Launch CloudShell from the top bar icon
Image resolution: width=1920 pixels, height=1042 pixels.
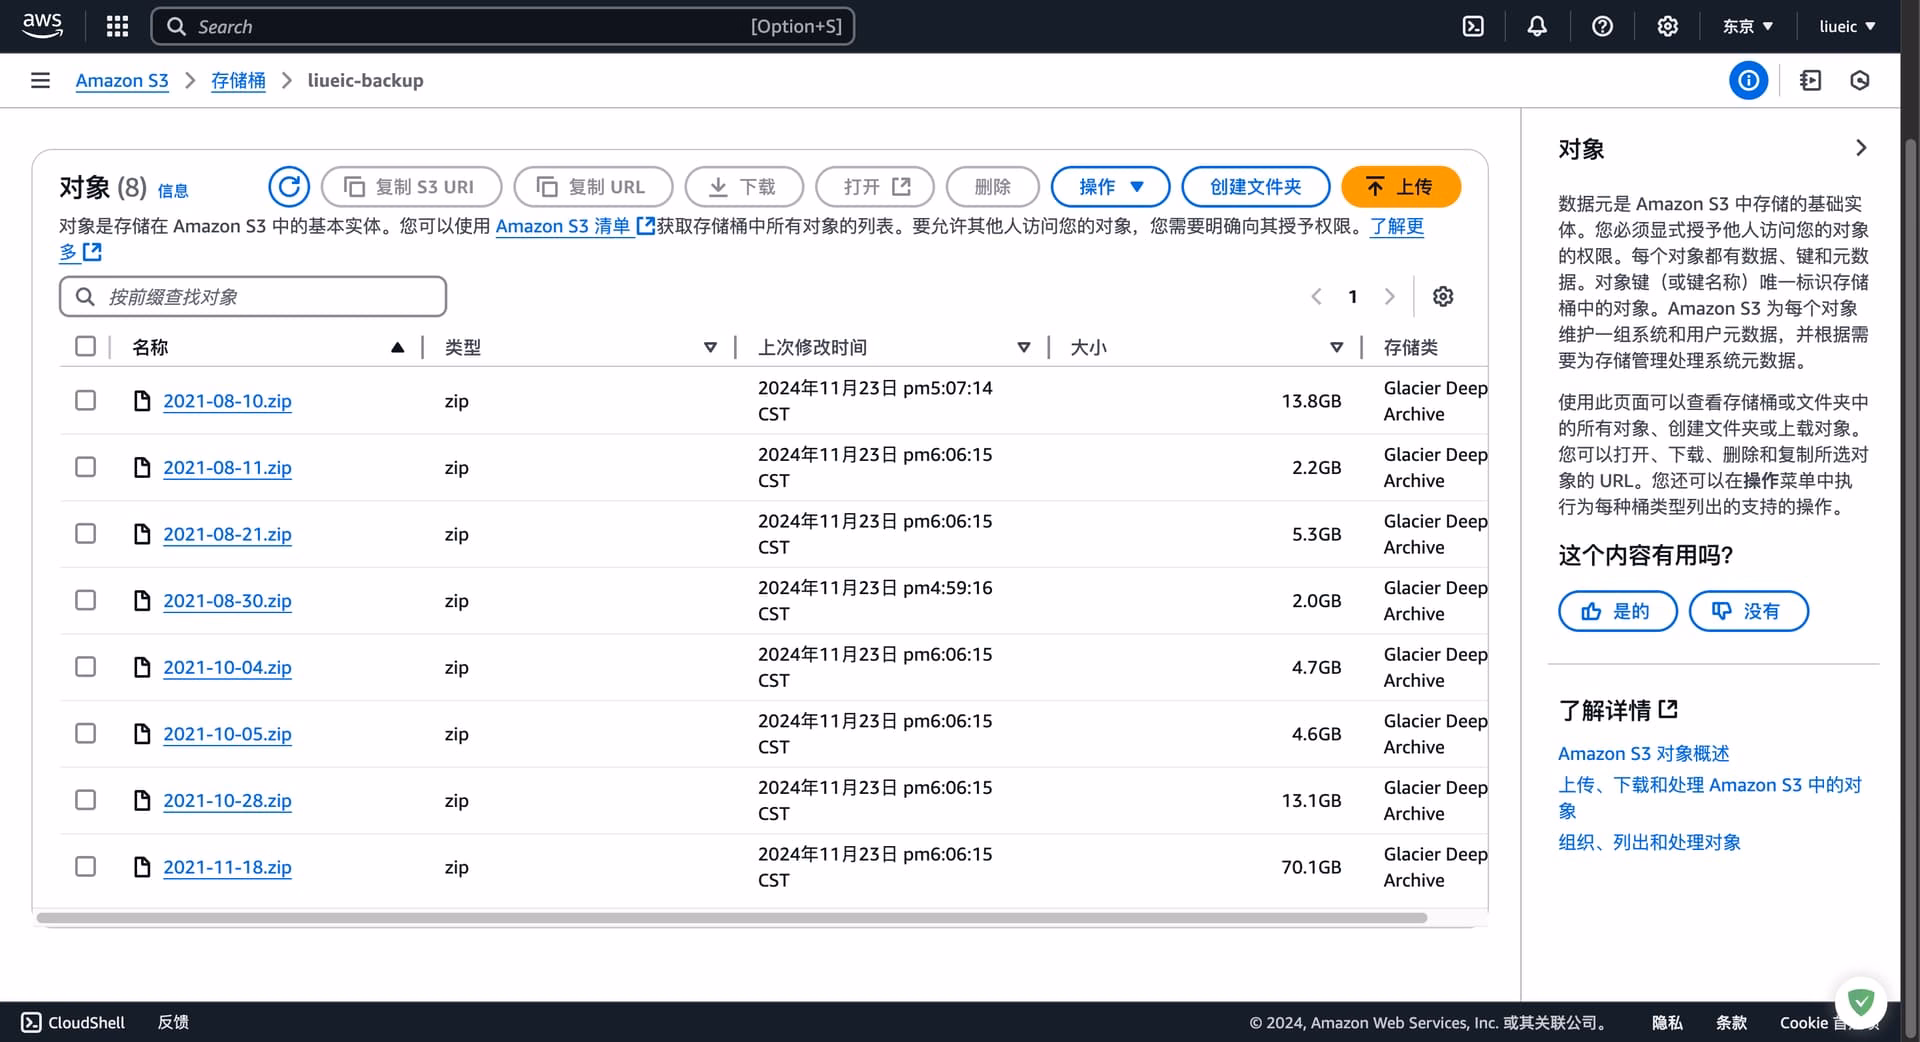[1473, 26]
